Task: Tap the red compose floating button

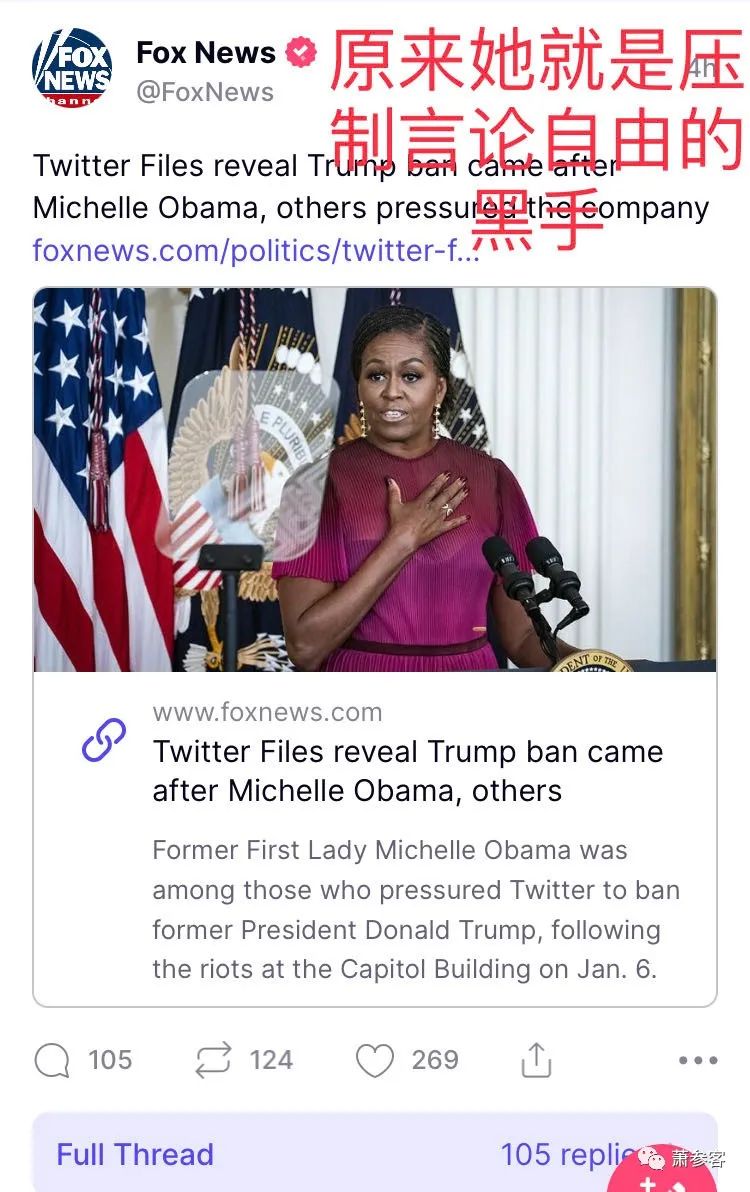Action: coord(661,1175)
